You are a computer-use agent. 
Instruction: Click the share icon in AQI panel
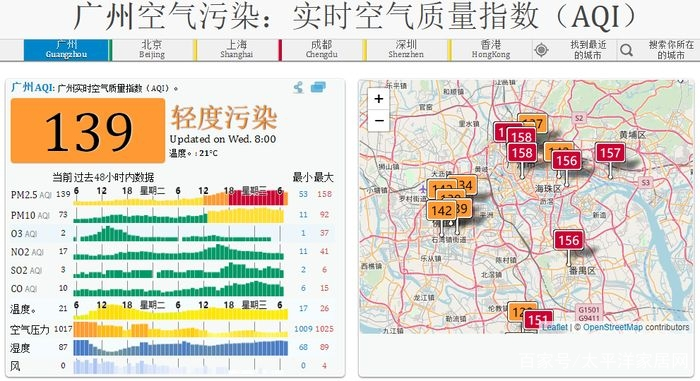(x=298, y=87)
